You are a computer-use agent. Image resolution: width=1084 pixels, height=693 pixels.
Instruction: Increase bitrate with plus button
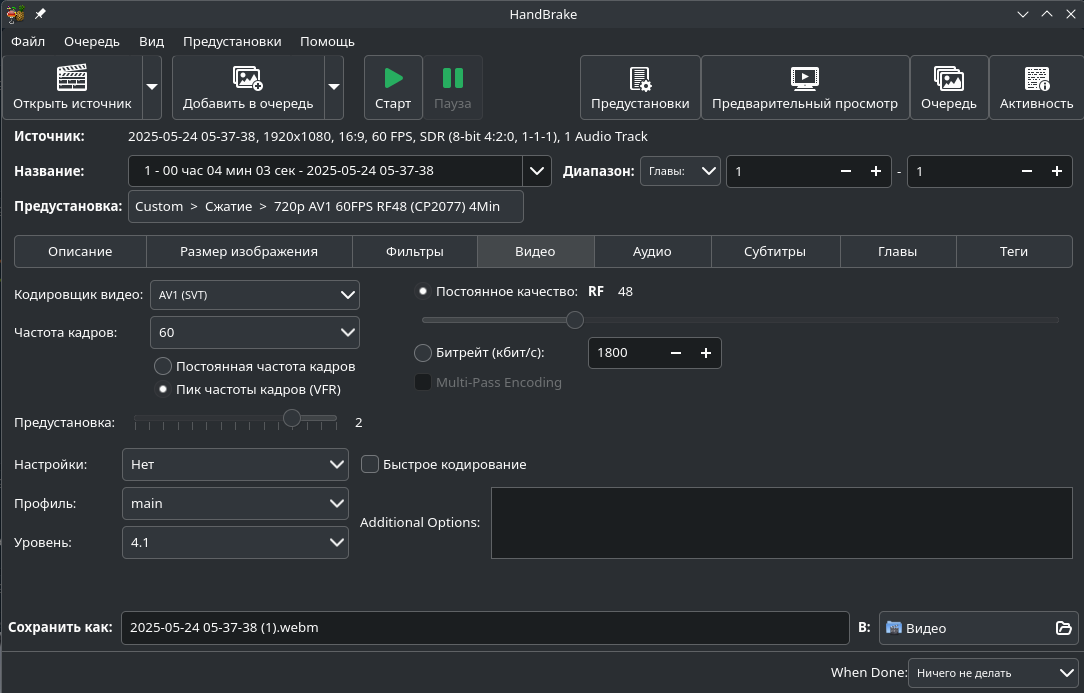point(706,353)
